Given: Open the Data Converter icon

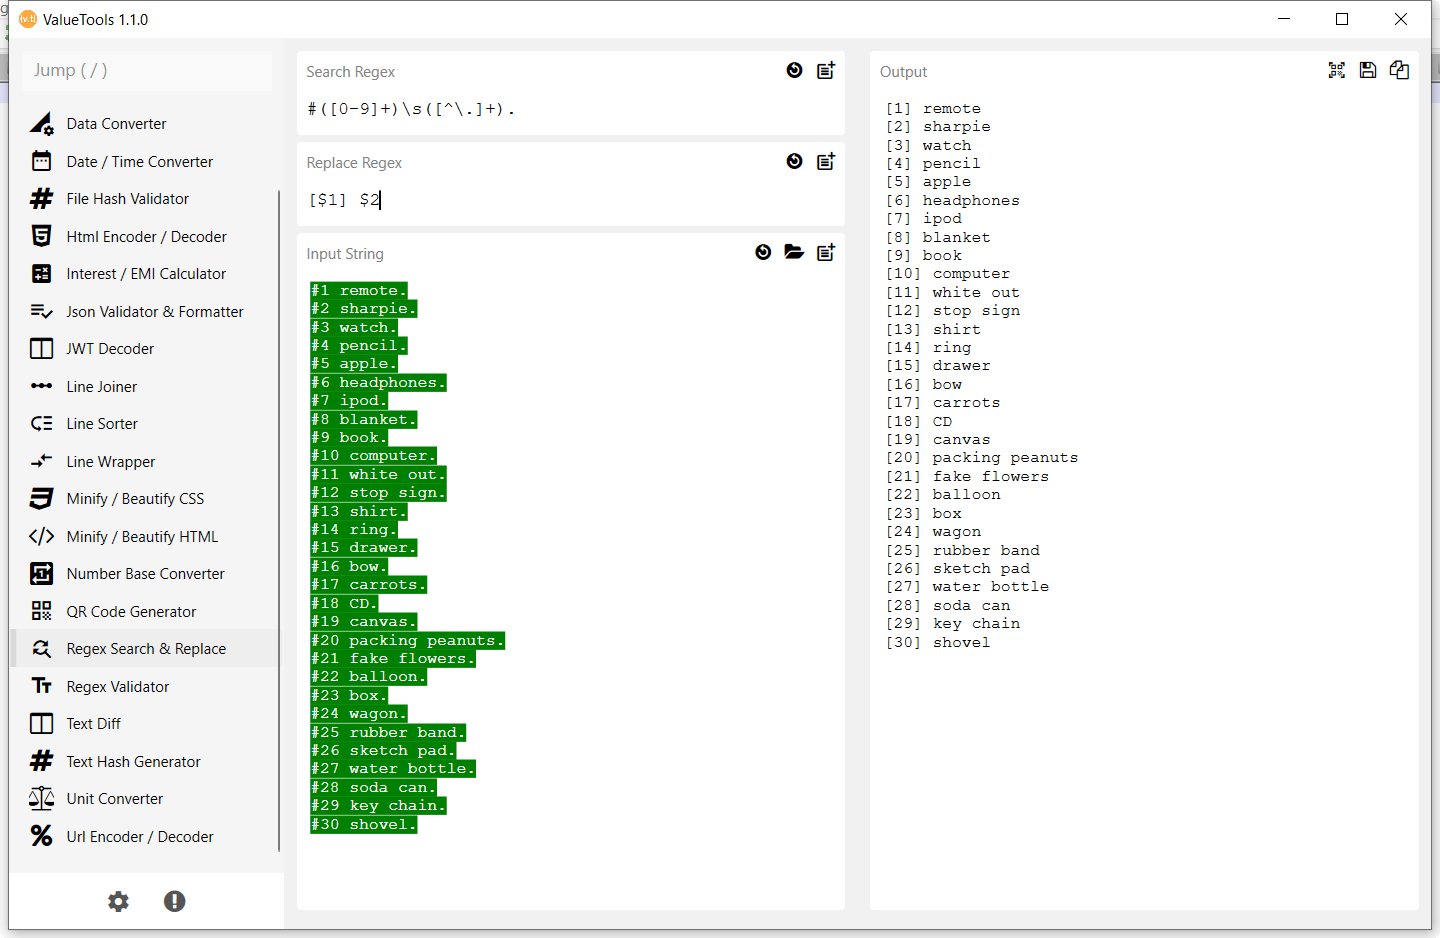Looking at the screenshot, I should (x=41, y=124).
